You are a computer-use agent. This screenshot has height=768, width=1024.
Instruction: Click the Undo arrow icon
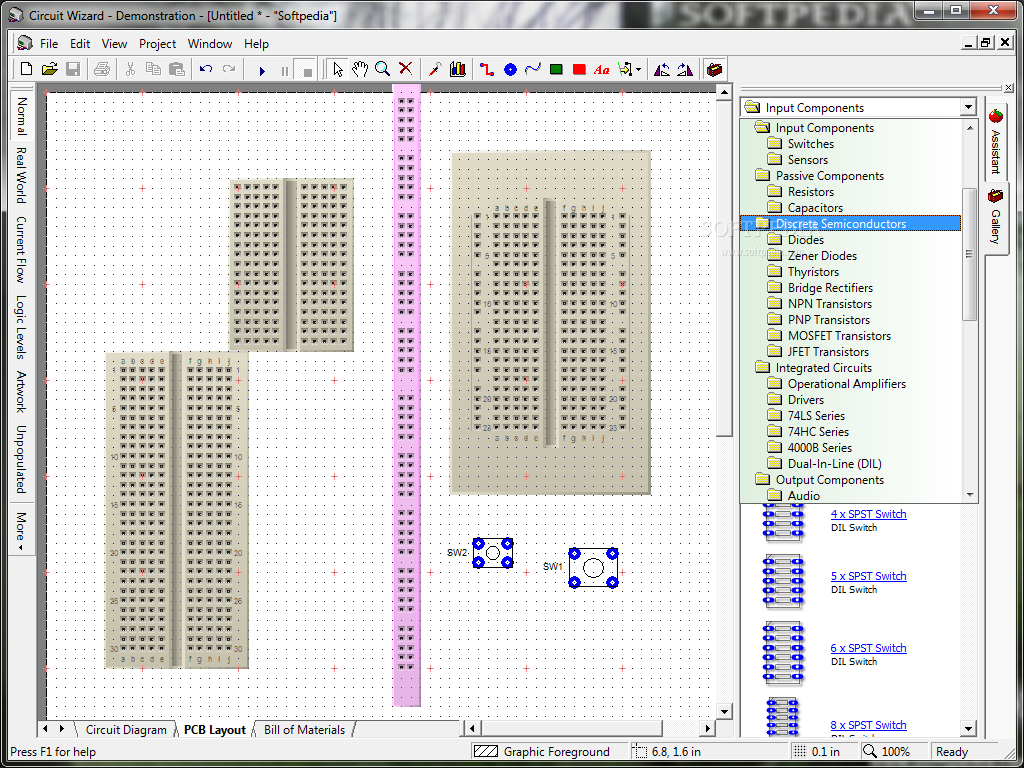[x=206, y=69]
